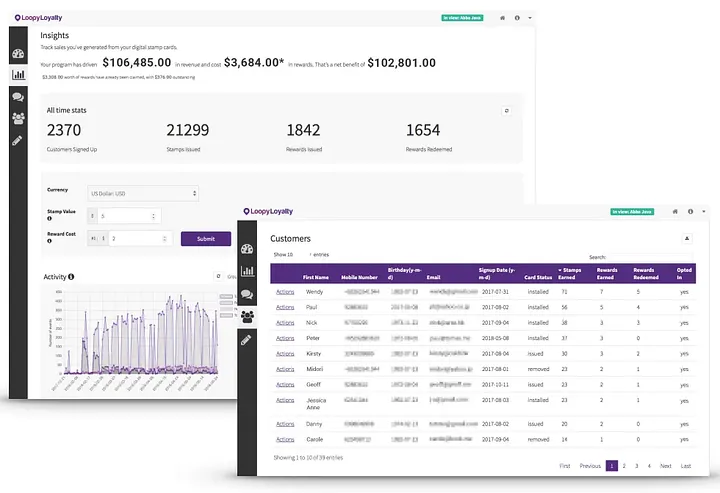Open customers group icon in Insights sidebar

(18, 118)
